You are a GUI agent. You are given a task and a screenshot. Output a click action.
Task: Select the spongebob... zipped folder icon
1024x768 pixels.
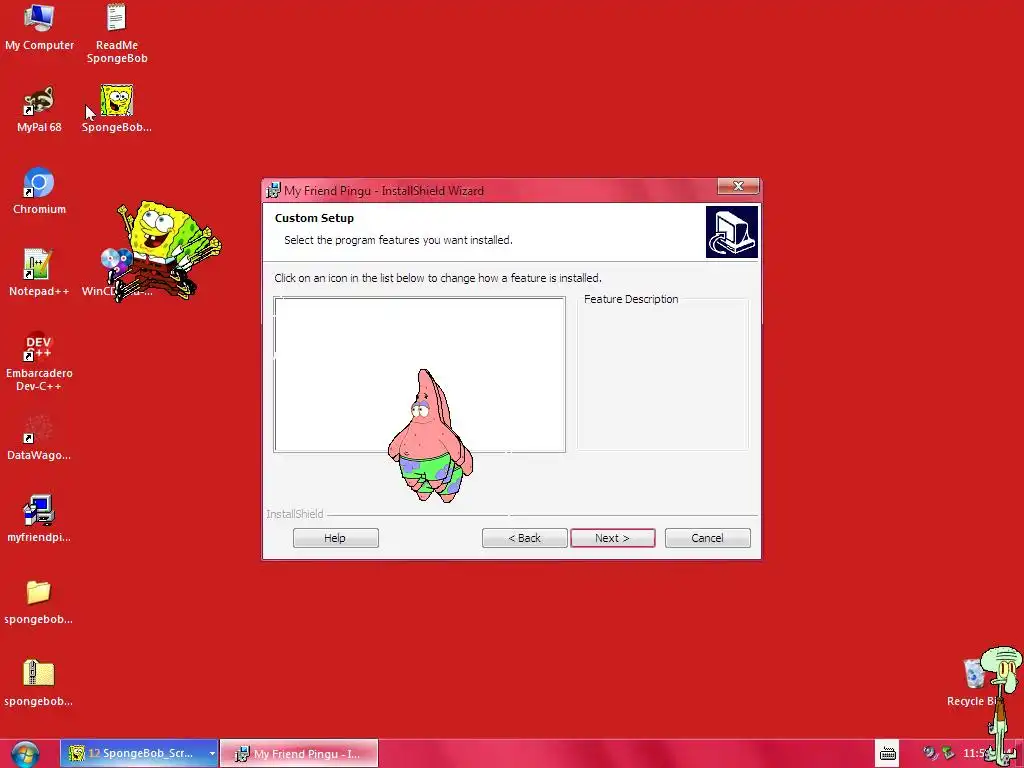click(x=39, y=682)
